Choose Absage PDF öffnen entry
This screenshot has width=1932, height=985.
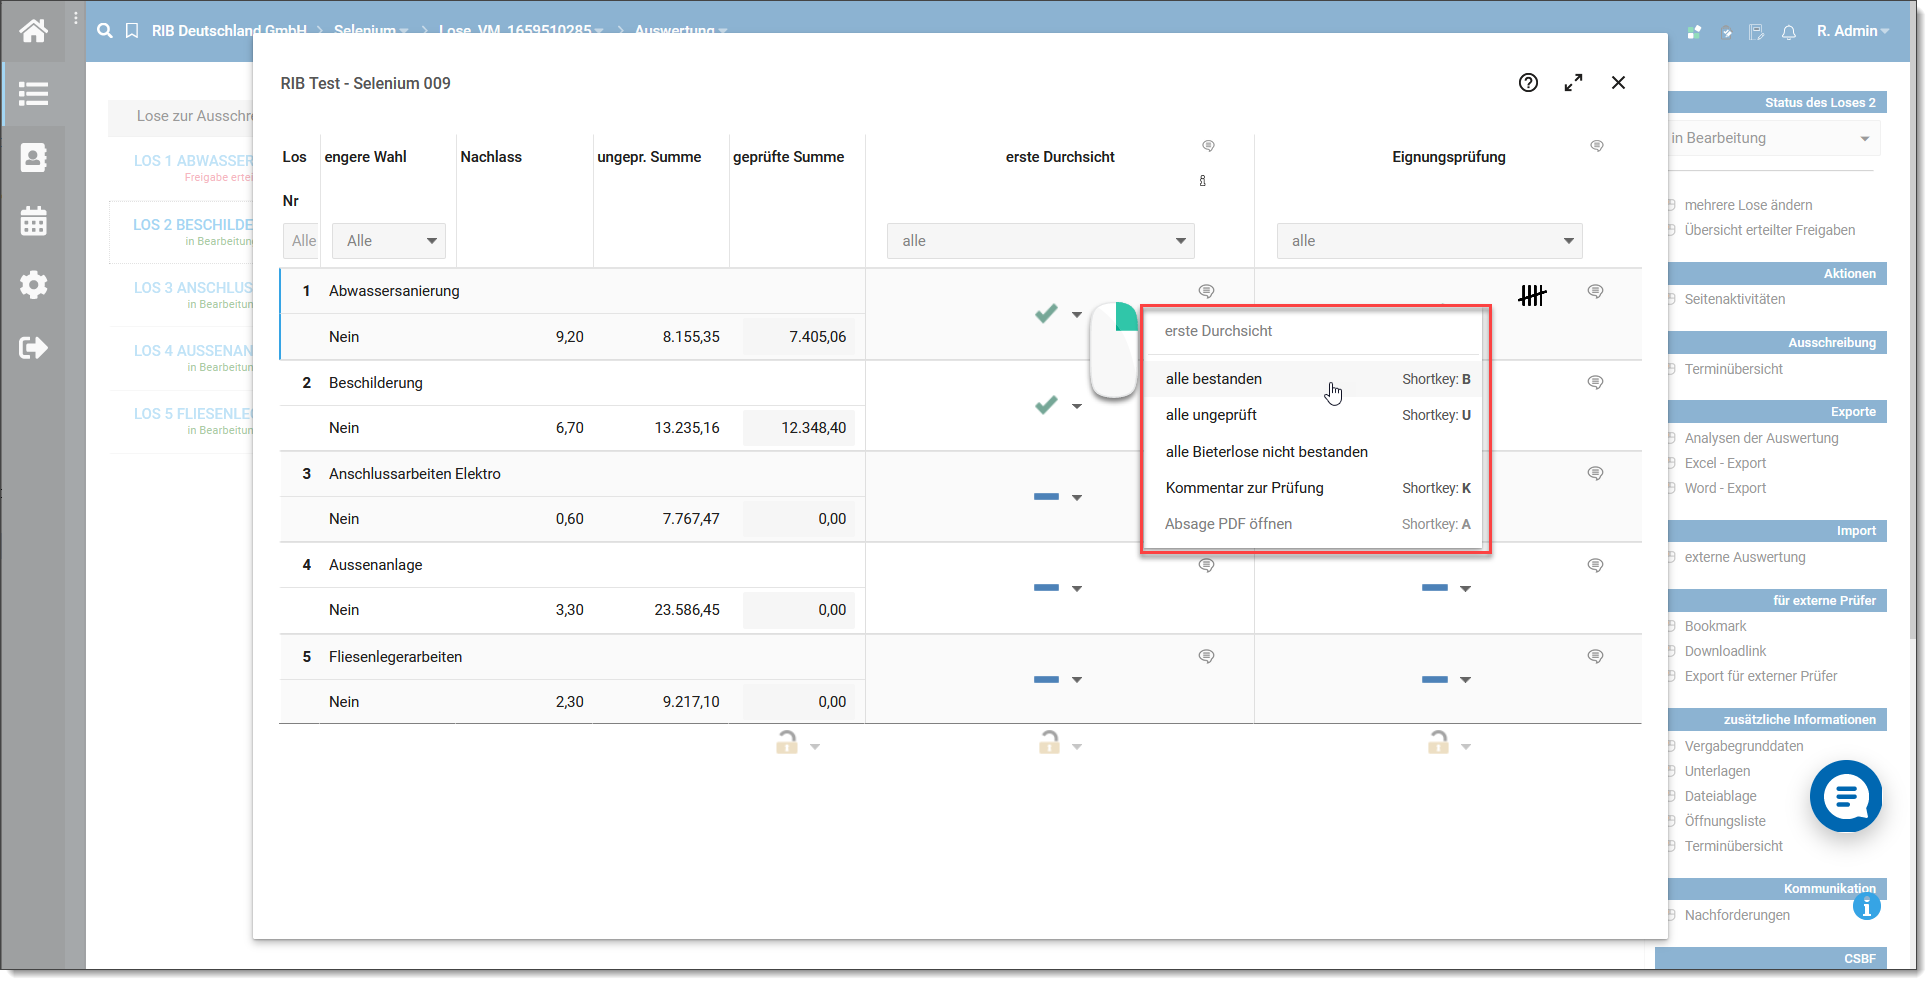1316,524
